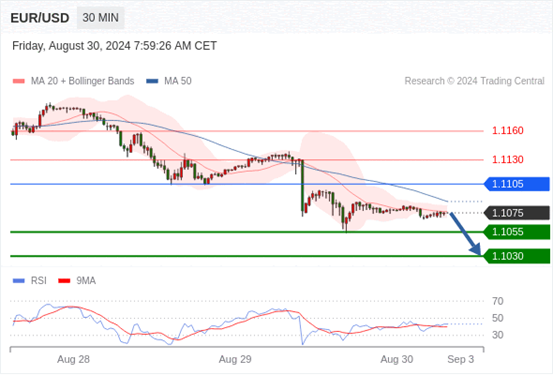Click the Aug 29 date axis label
Viewport: 553px width, 375px height.
235,359
